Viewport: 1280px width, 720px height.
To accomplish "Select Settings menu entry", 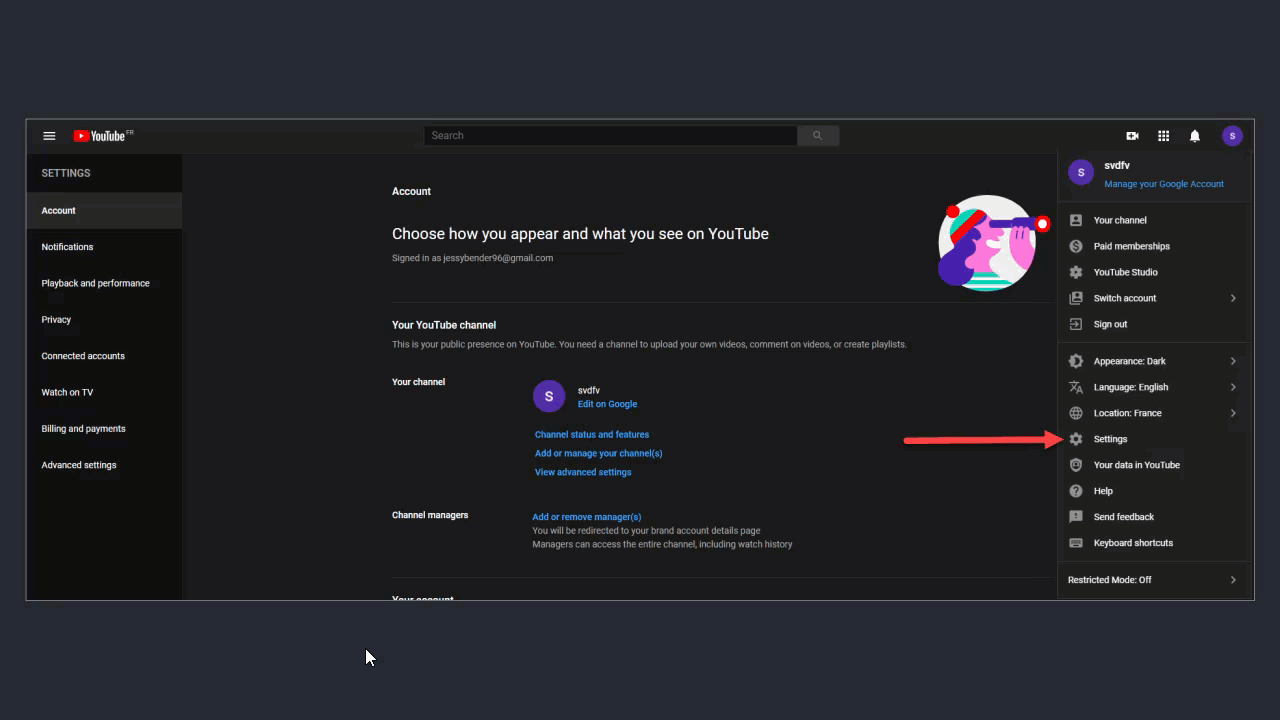I will (1155, 439).
